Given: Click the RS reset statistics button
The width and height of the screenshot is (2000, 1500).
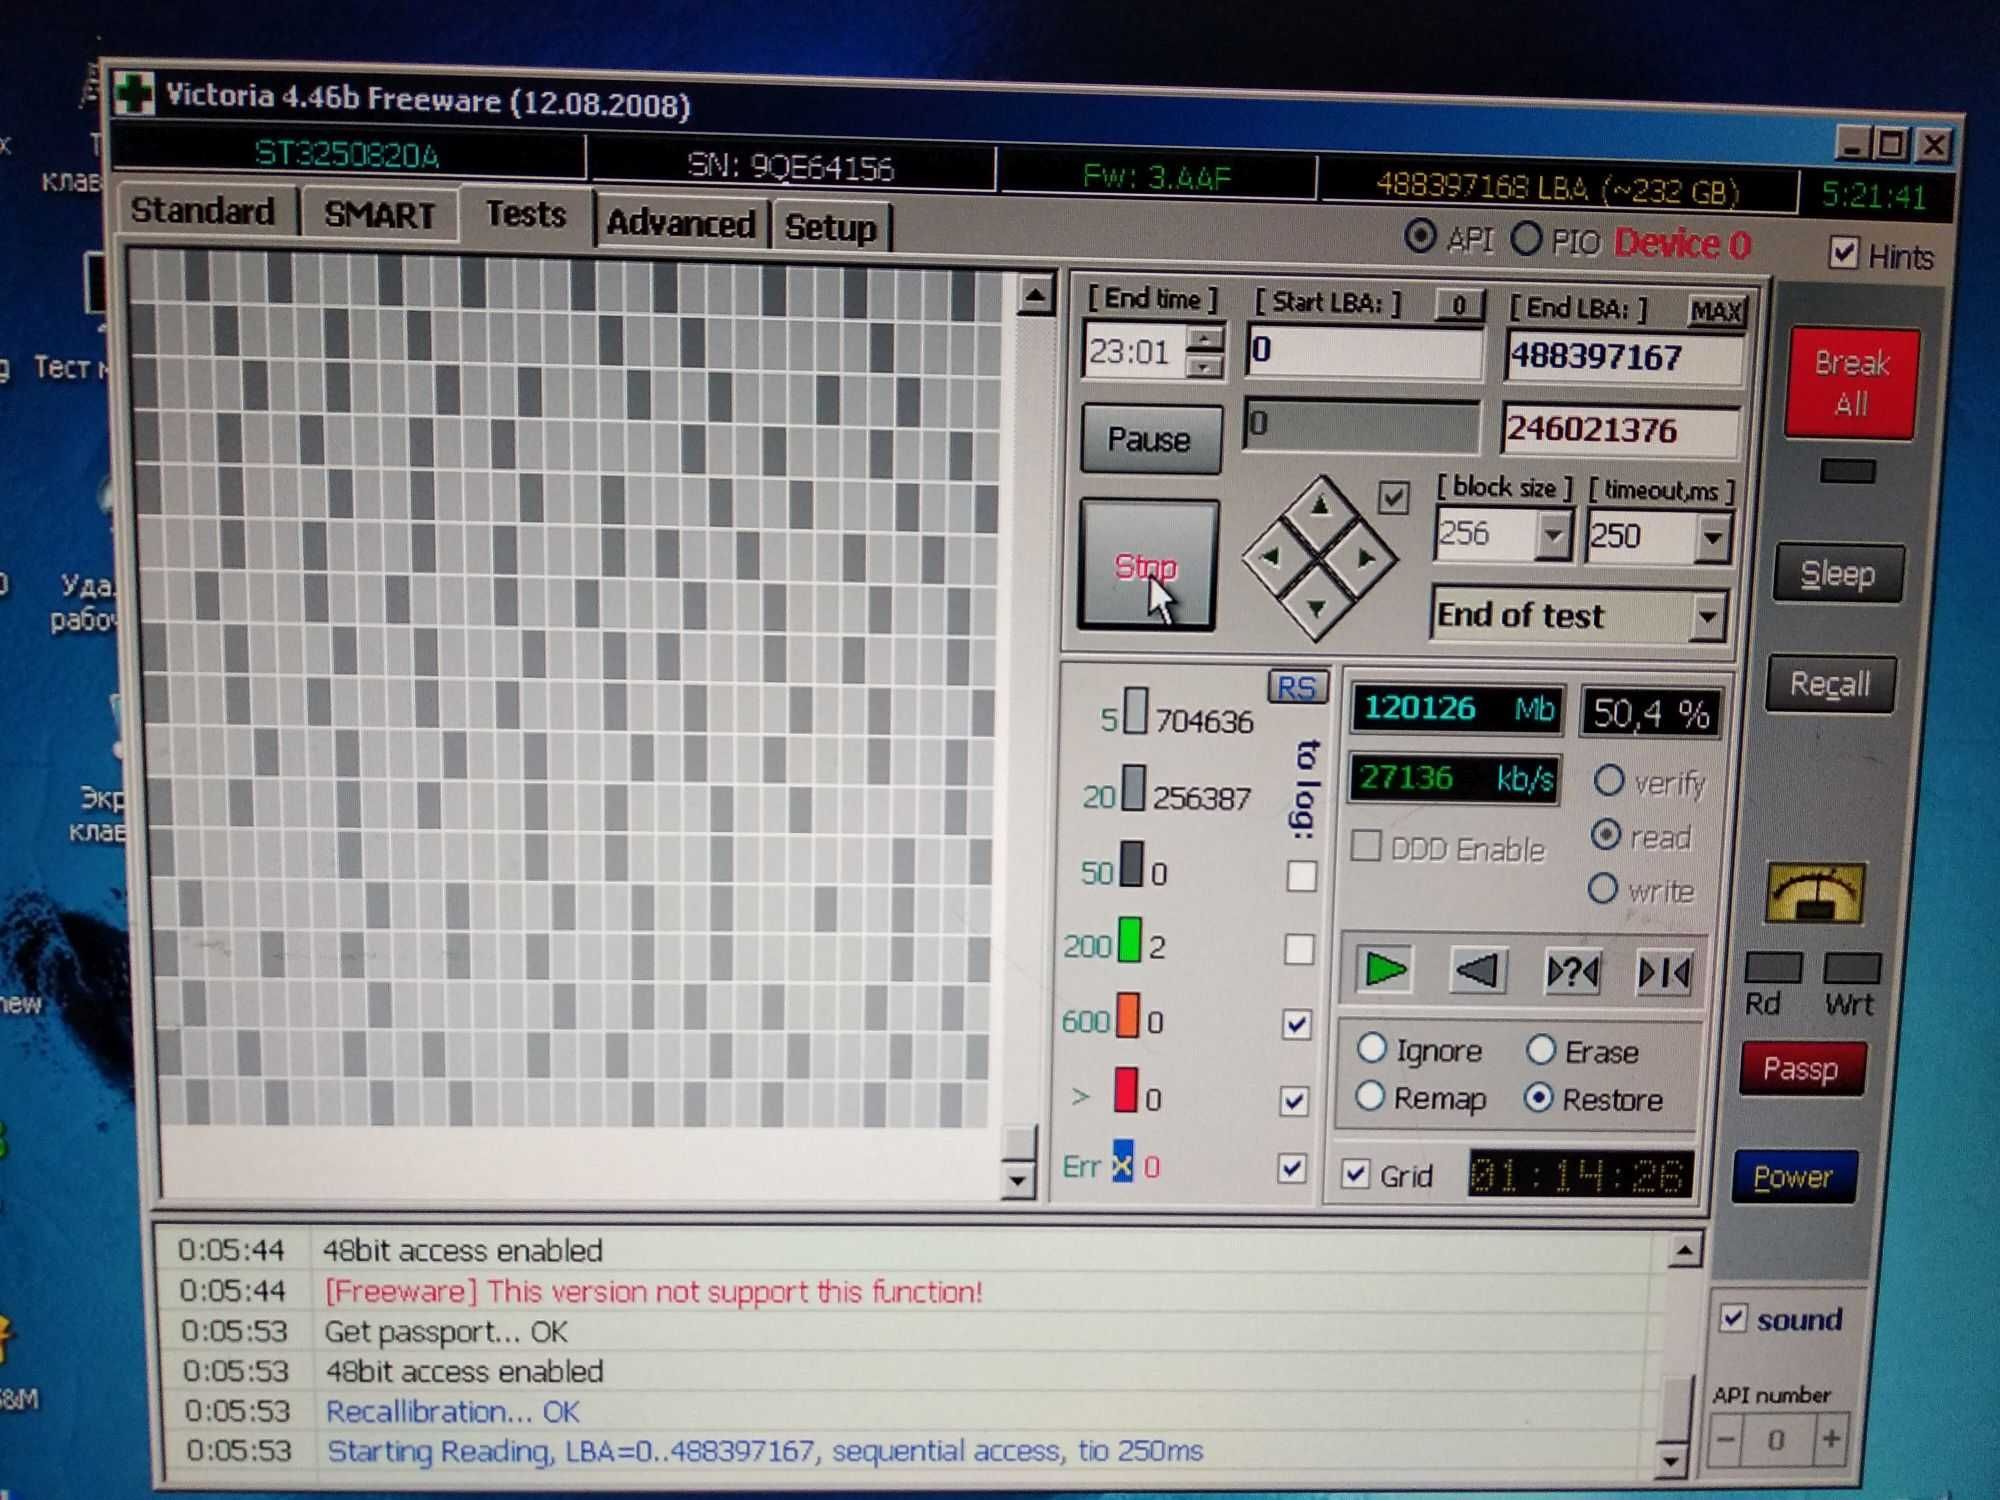Looking at the screenshot, I should tap(1297, 688).
